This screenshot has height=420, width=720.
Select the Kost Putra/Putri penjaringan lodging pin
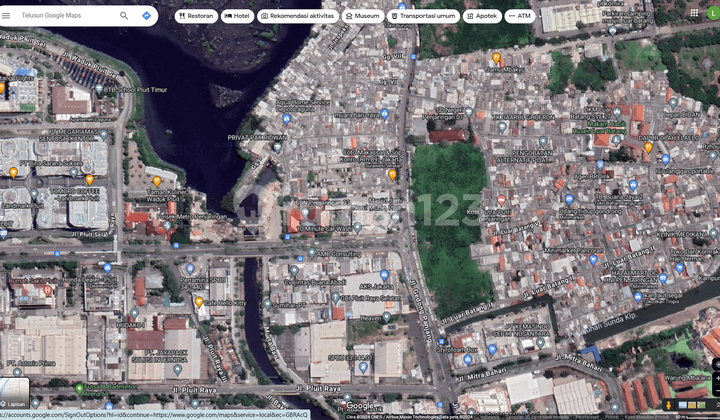coord(501,200)
